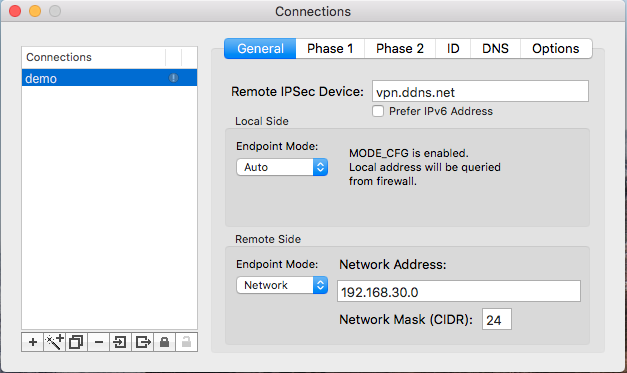
Task: Select the demo connection row
Action: point(109,78)
